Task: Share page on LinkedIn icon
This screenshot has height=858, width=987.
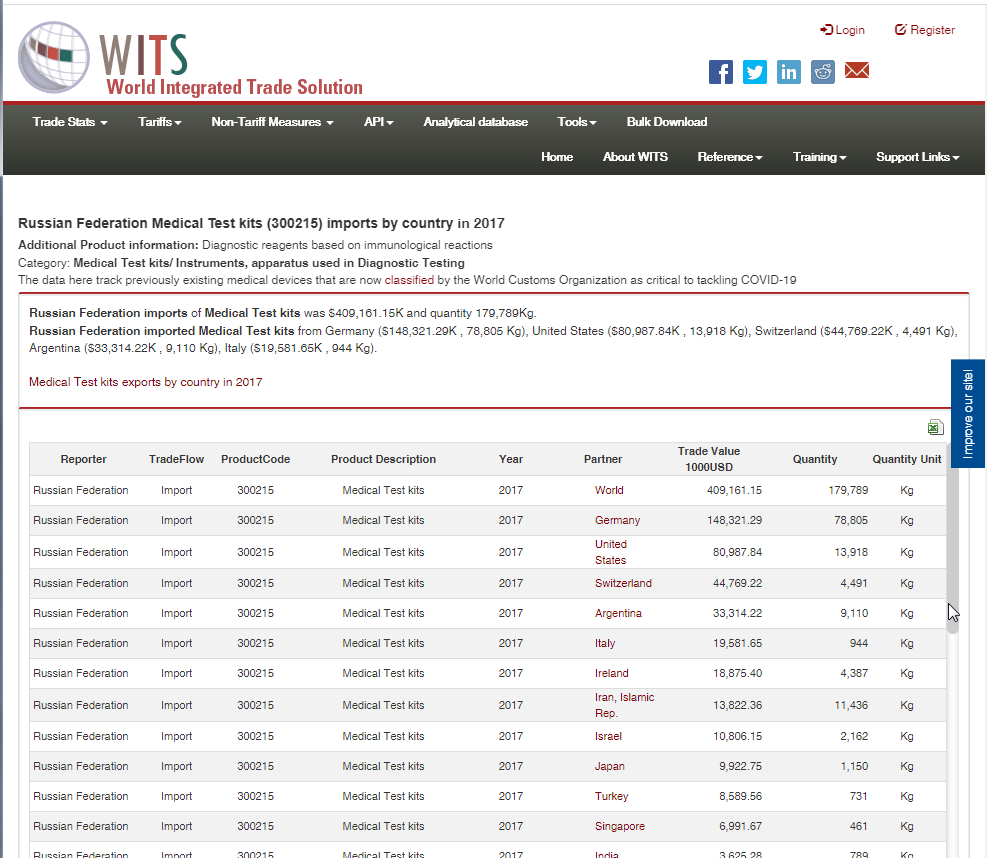Action: [789, 72]
